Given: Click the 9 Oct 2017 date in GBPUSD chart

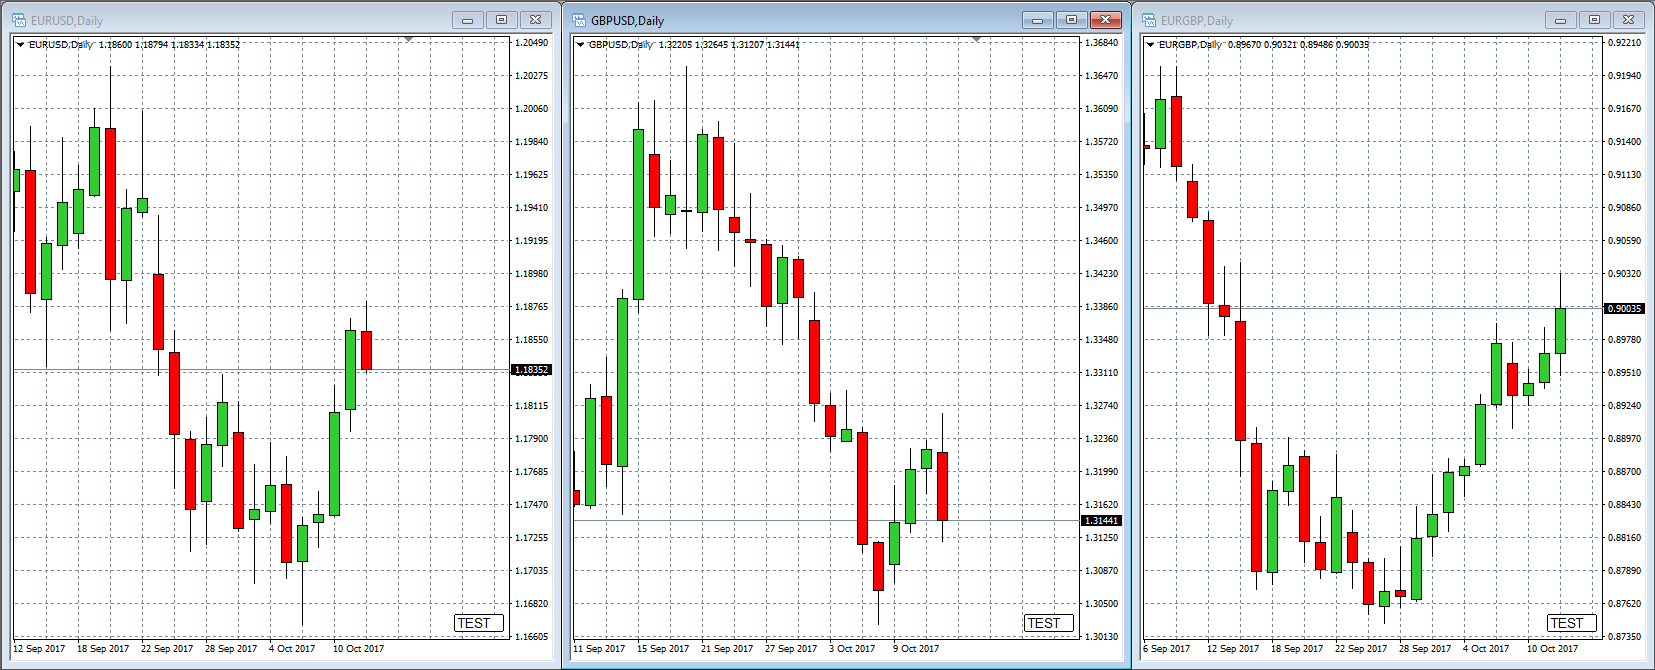Looking at the screenshot, I should click(x=916, y=649).
